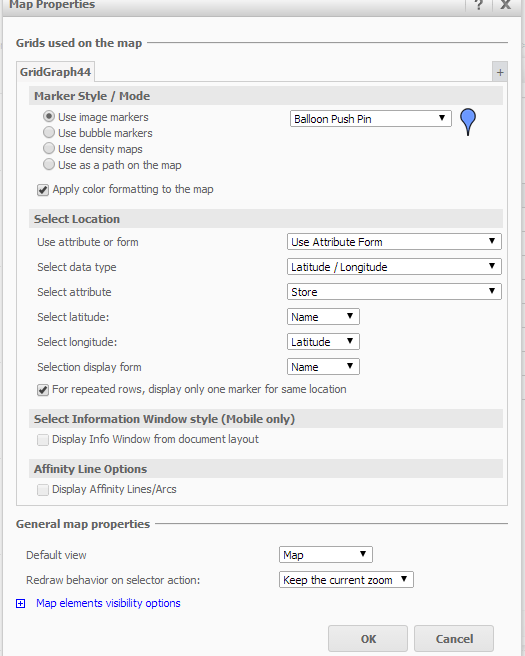Open Map elements visibility options link
Viewport: 525px width, 656px height.
(108, 603)
